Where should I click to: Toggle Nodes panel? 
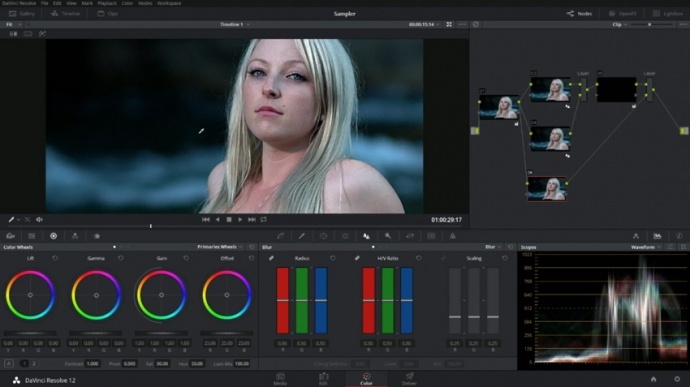[x=580, y=14]
